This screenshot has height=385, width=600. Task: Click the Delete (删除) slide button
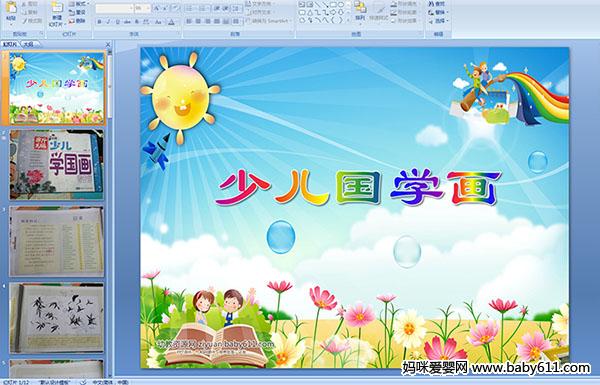[77, 21]
